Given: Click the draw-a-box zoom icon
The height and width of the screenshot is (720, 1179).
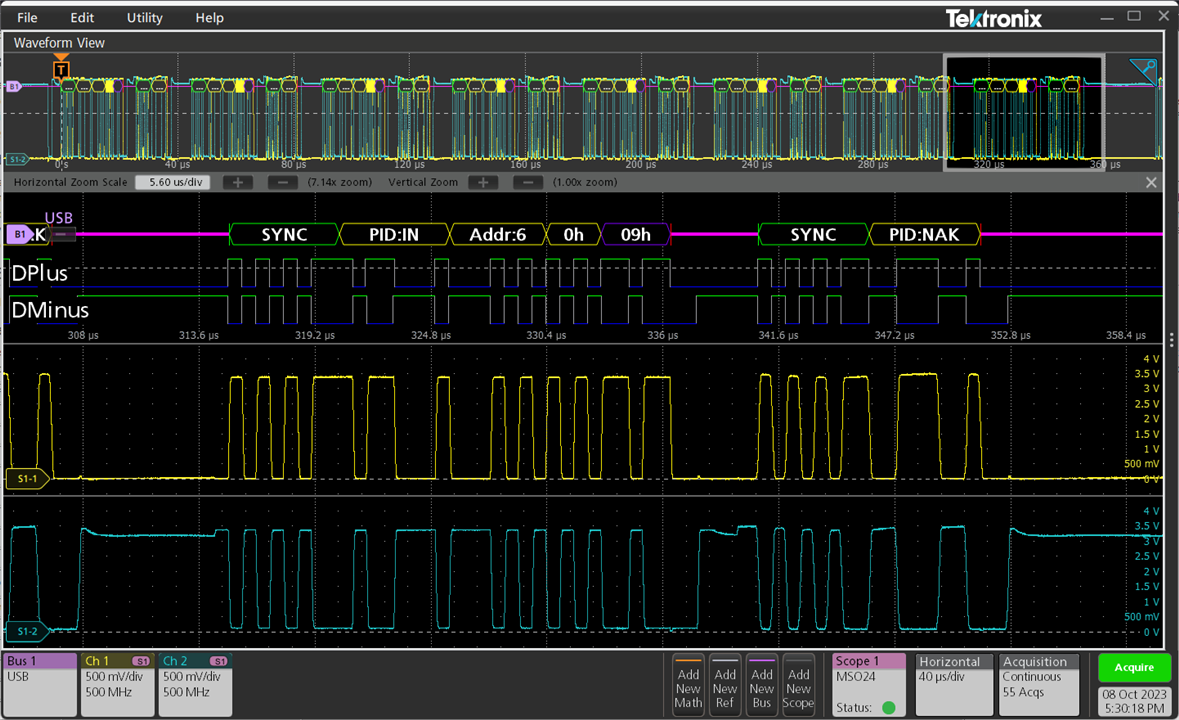Looking at the screenshot, I should coord(1143,71).
